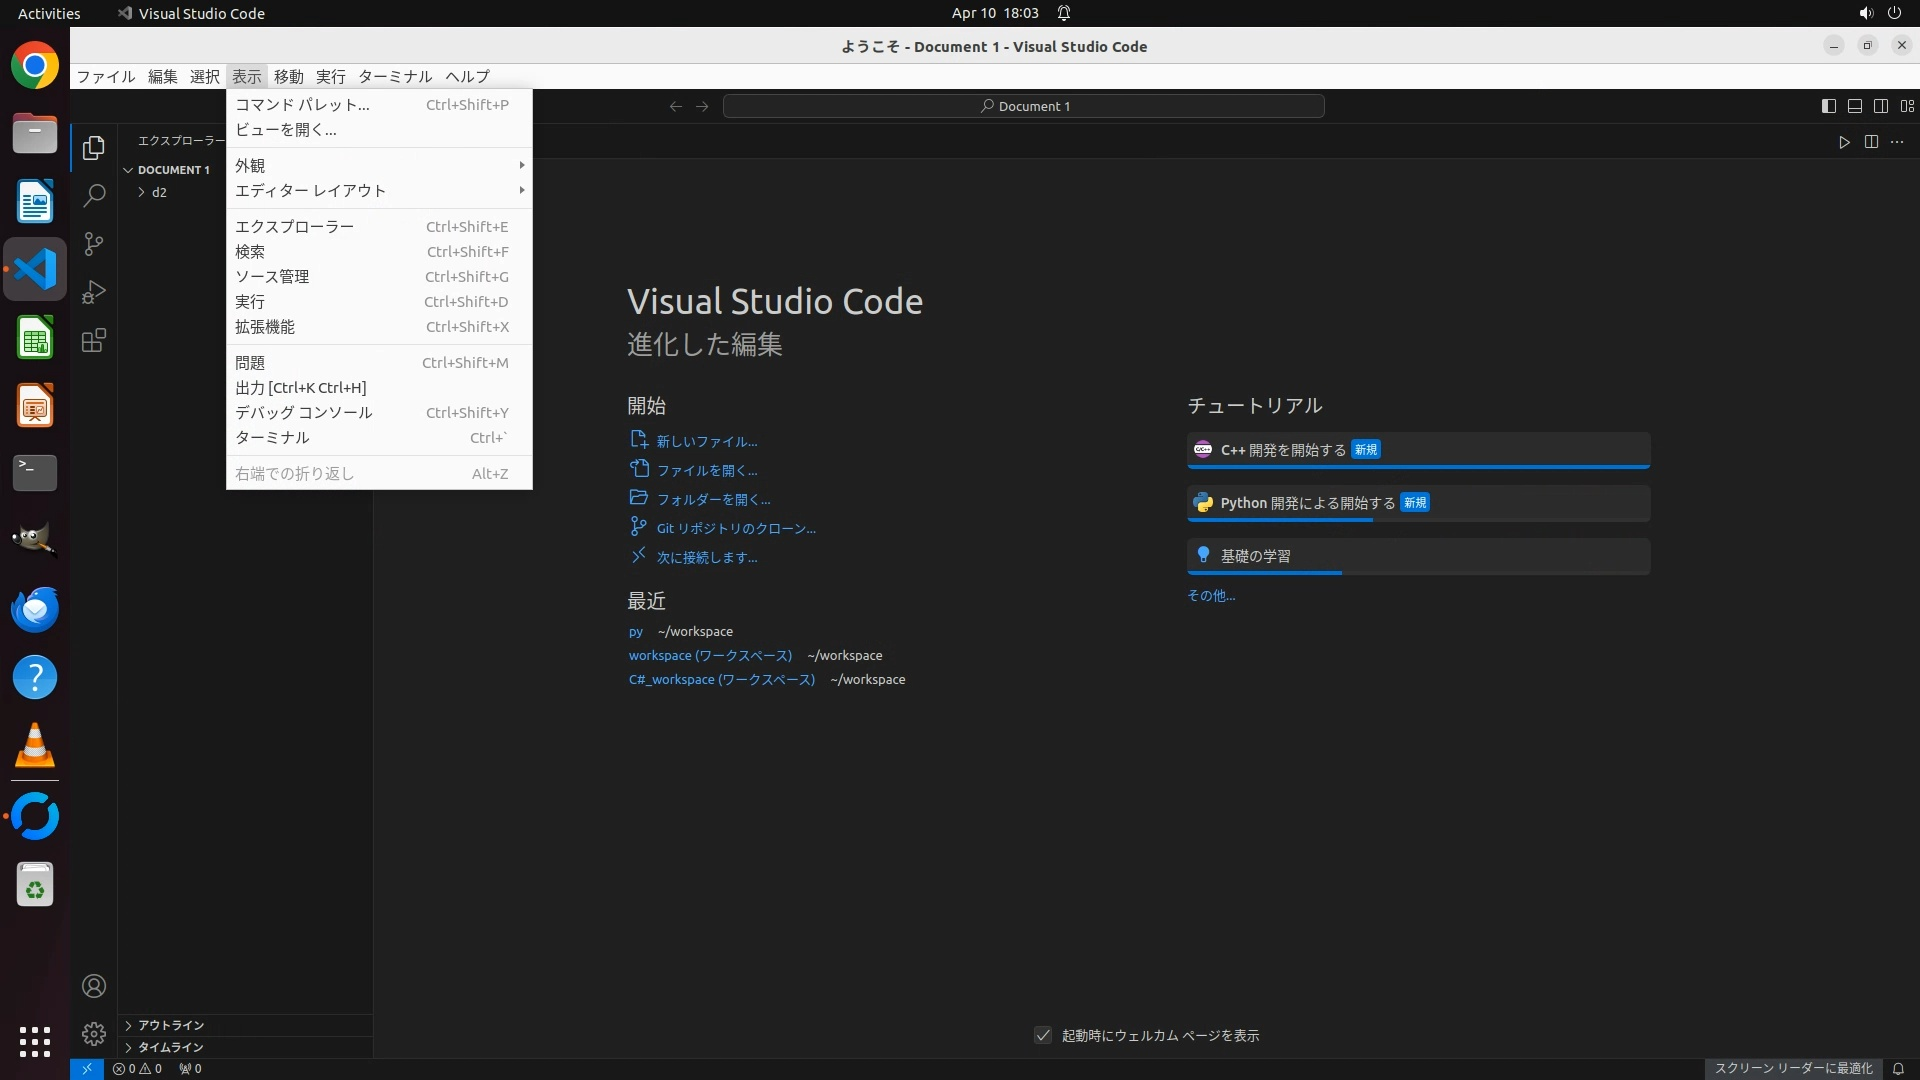Screen dimensions: 1920x1080
Task: Expand the アウトライン section
Action: (170, 1025)
